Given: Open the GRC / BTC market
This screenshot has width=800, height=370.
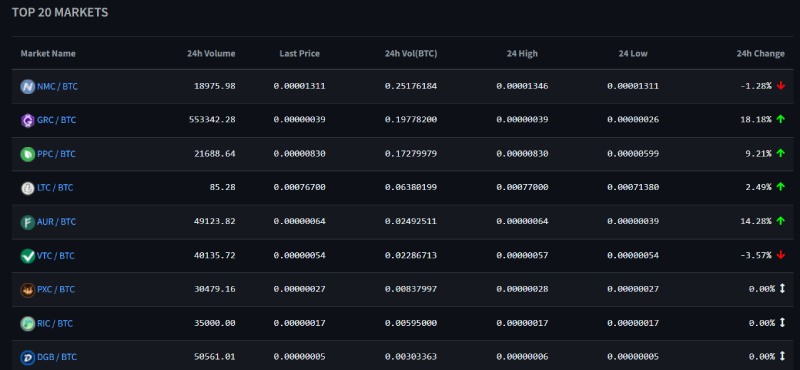Looking at the screenshot, I should coord(56,120).
